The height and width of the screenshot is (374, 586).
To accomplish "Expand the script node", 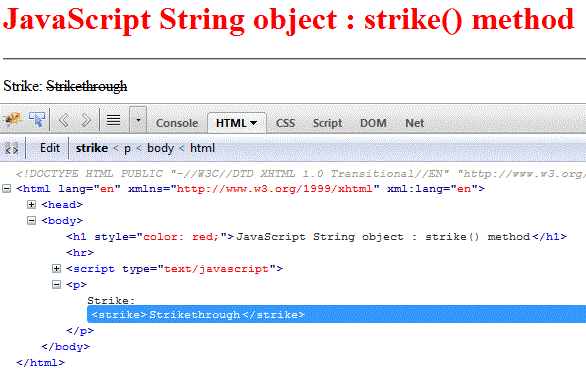I will 56,268.
